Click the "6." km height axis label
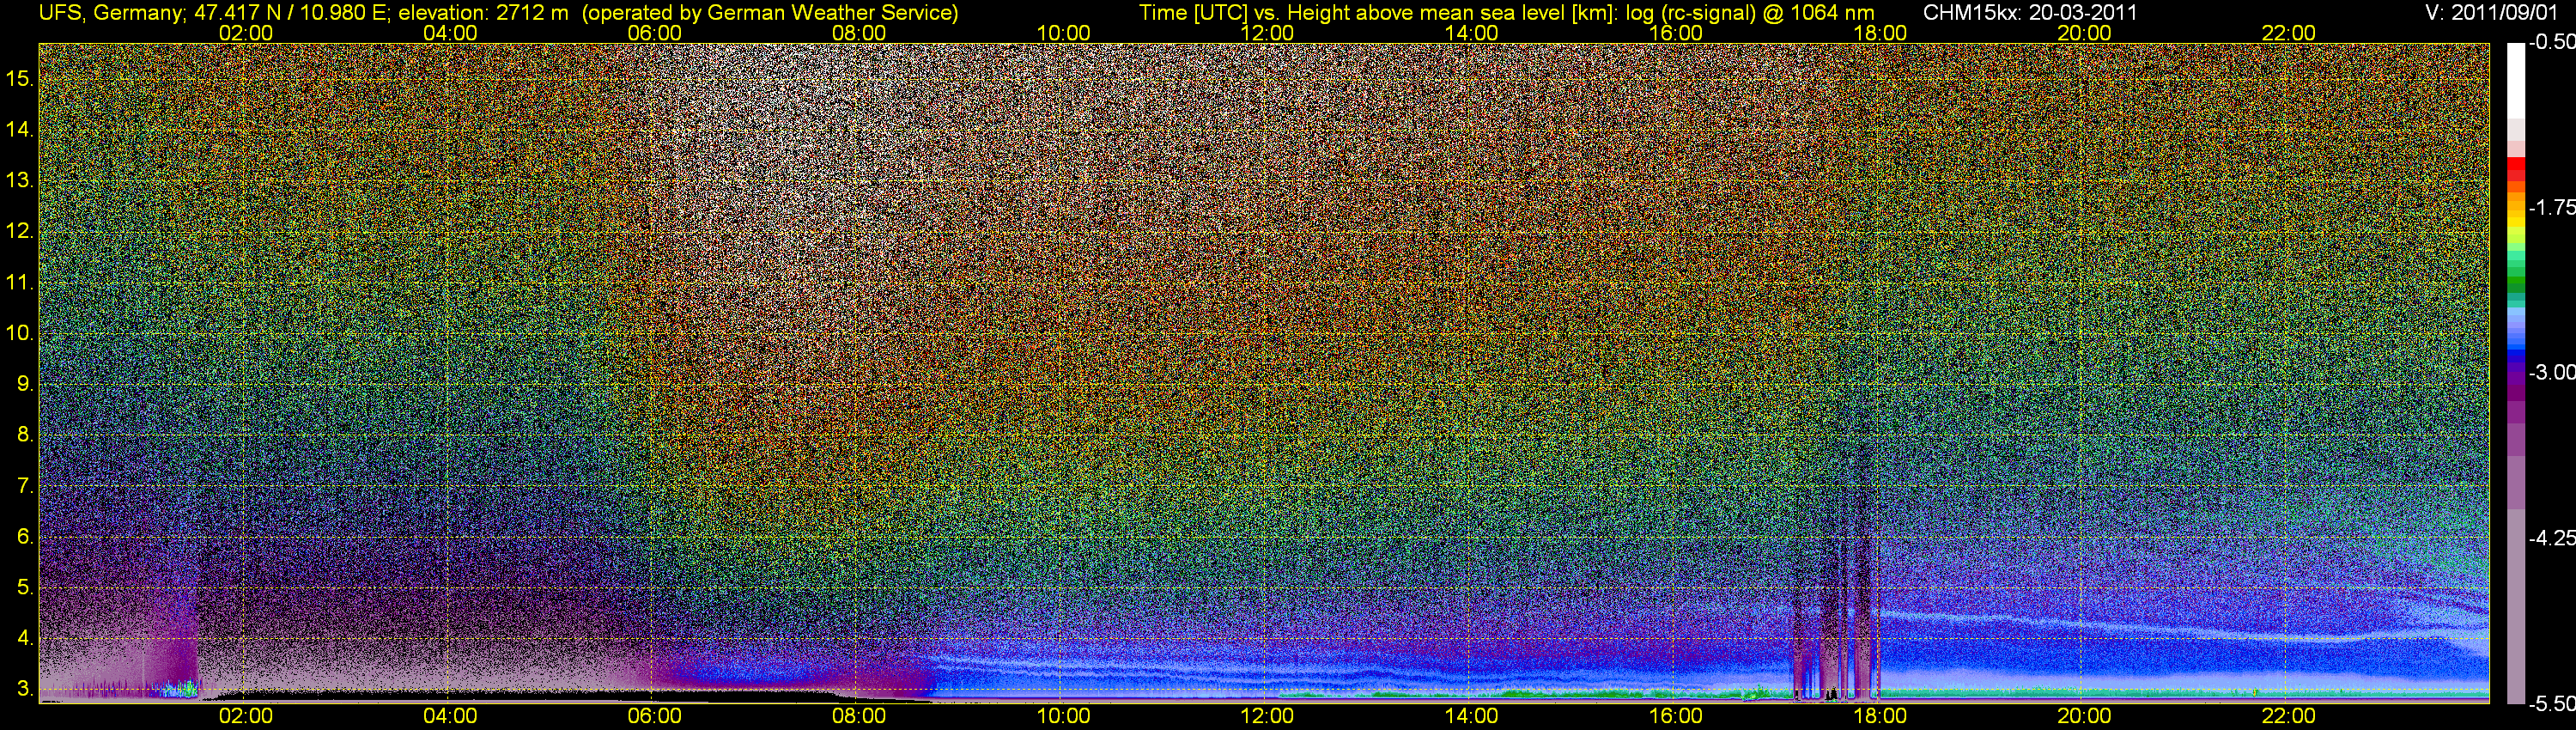Viewport: 2576px width, 730px height. click(x=25, y=537)
